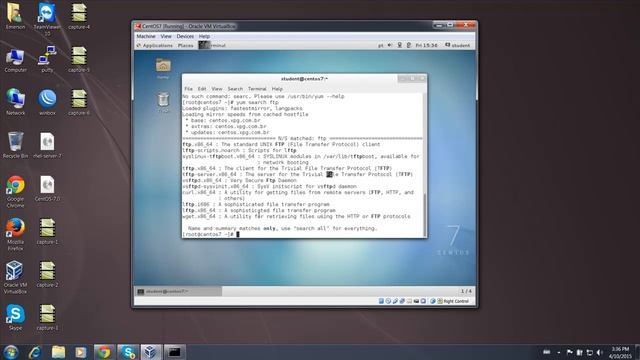Click the 'wget.x86_64' result line
Screen dimensions: 640x360
pos(296,216)
